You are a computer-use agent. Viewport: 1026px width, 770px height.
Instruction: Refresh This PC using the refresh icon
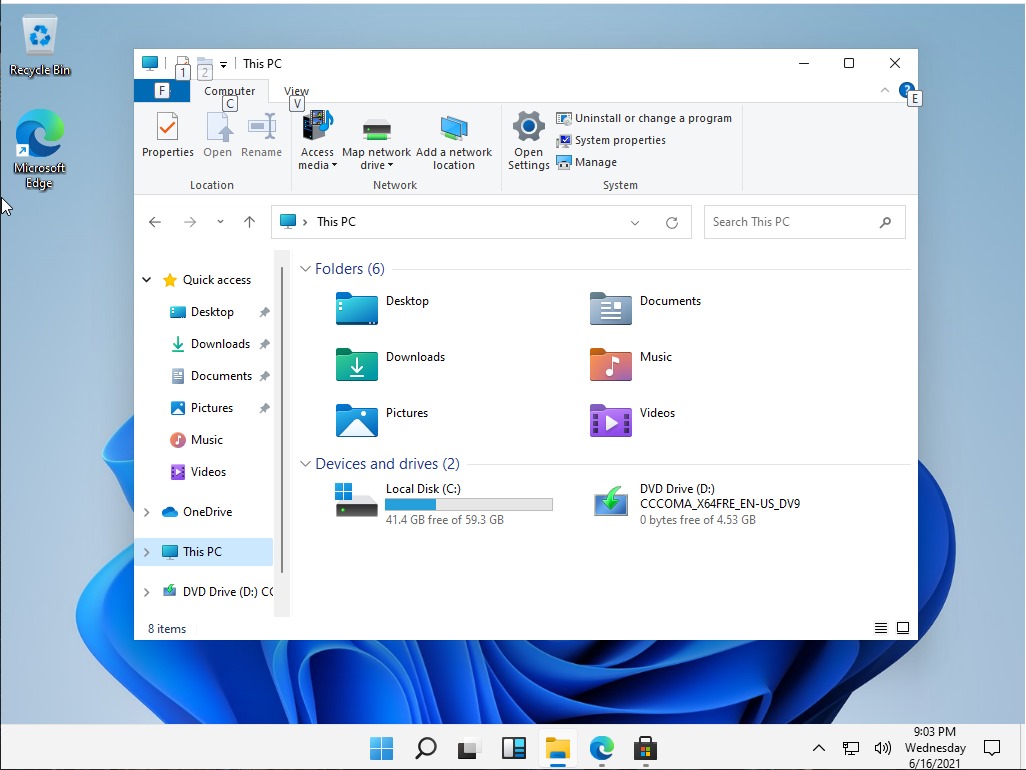coord(673,221)
